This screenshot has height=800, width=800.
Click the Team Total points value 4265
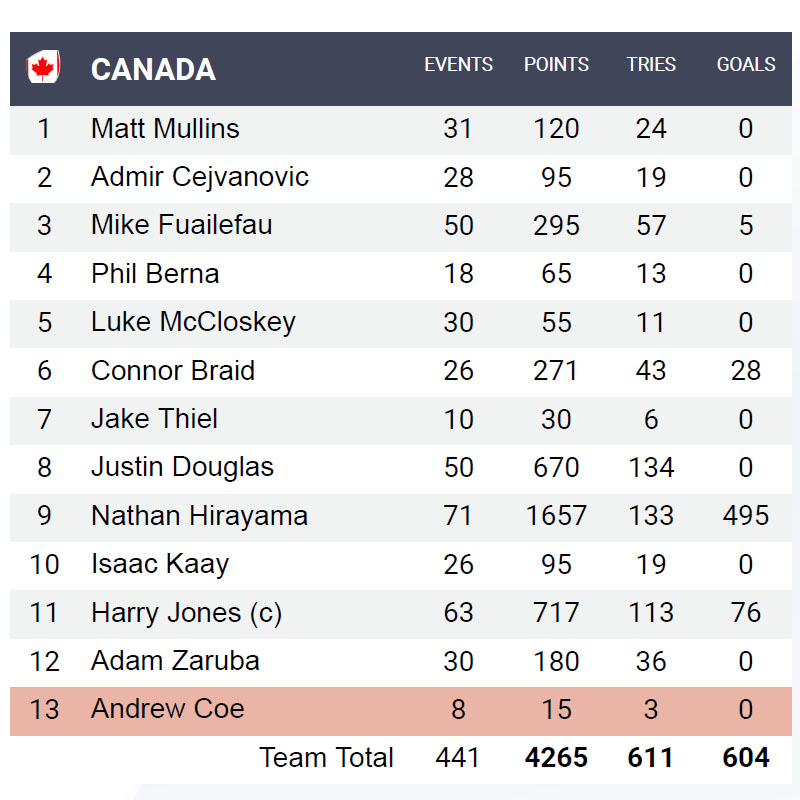pos(556,757)
